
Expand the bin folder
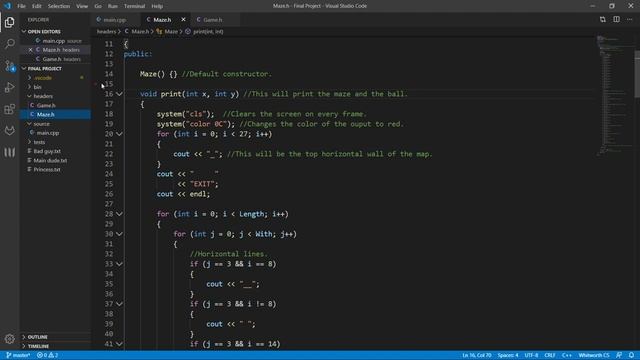point(38,87)
